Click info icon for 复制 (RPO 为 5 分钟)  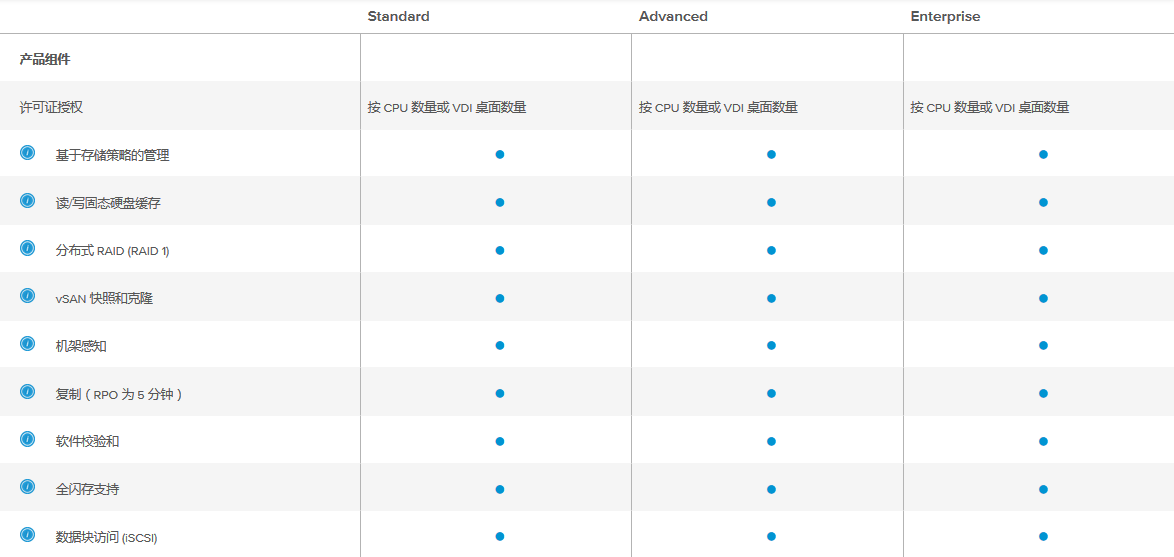[28, 392]
